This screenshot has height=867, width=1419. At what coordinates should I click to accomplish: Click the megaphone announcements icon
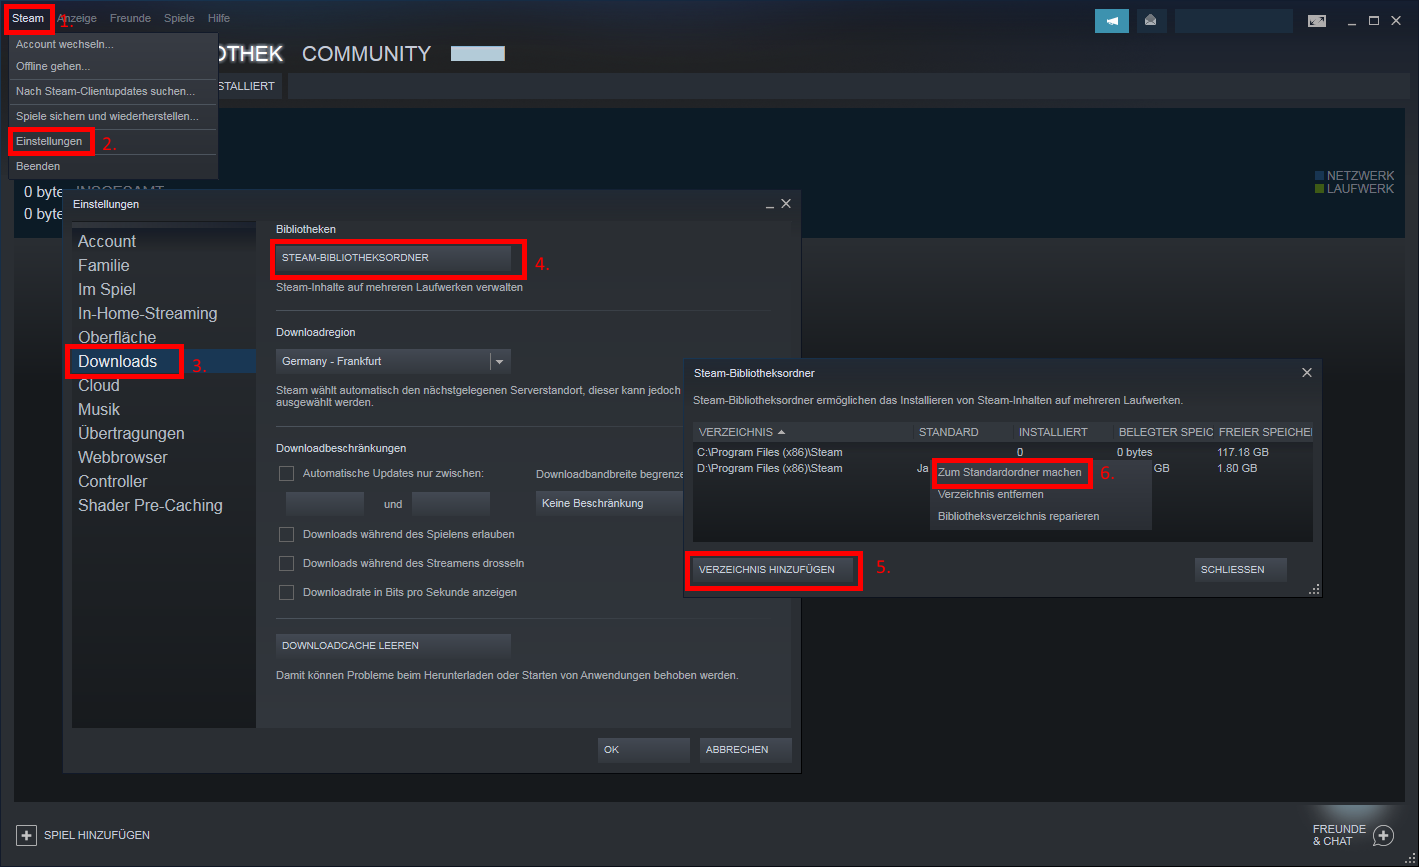click(1111, 21)
